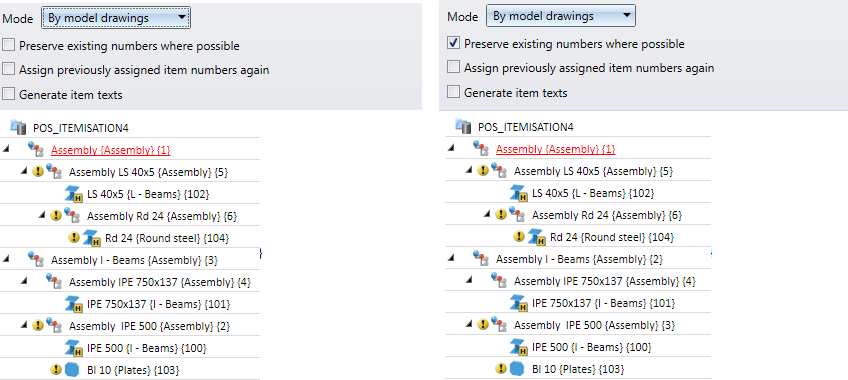
Task: Select 'Bl 10 {Plates} {103}' in left panel
Action: pos(133,370)
